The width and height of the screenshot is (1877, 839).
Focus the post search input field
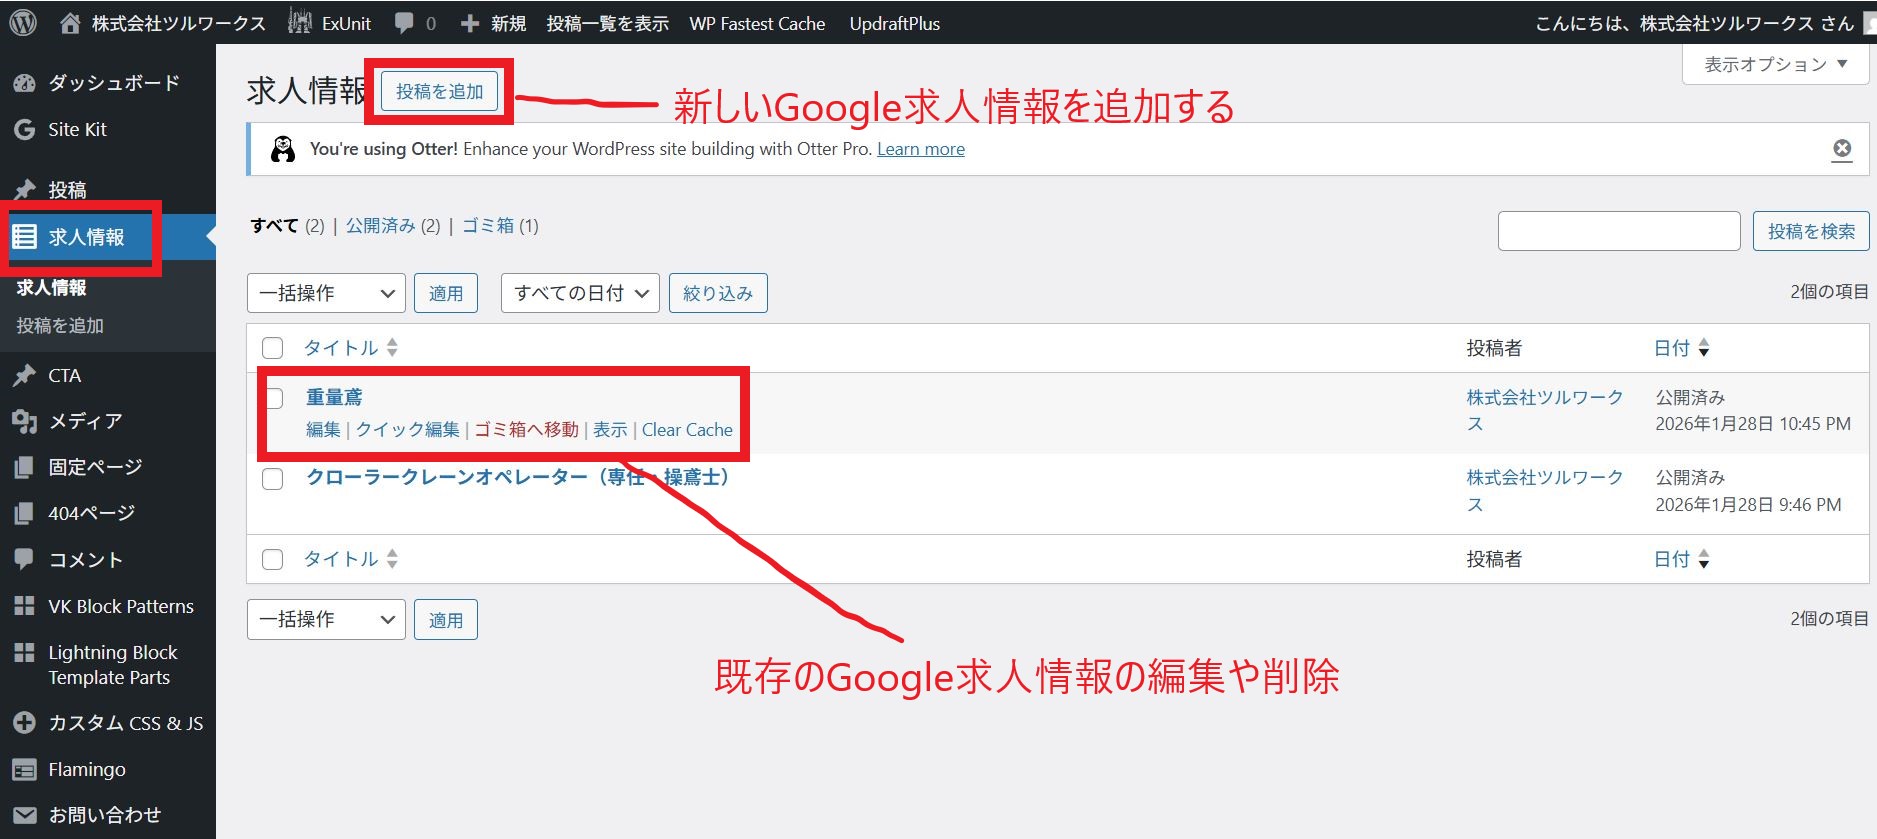pyautogui.click(x=1618, y=231)
